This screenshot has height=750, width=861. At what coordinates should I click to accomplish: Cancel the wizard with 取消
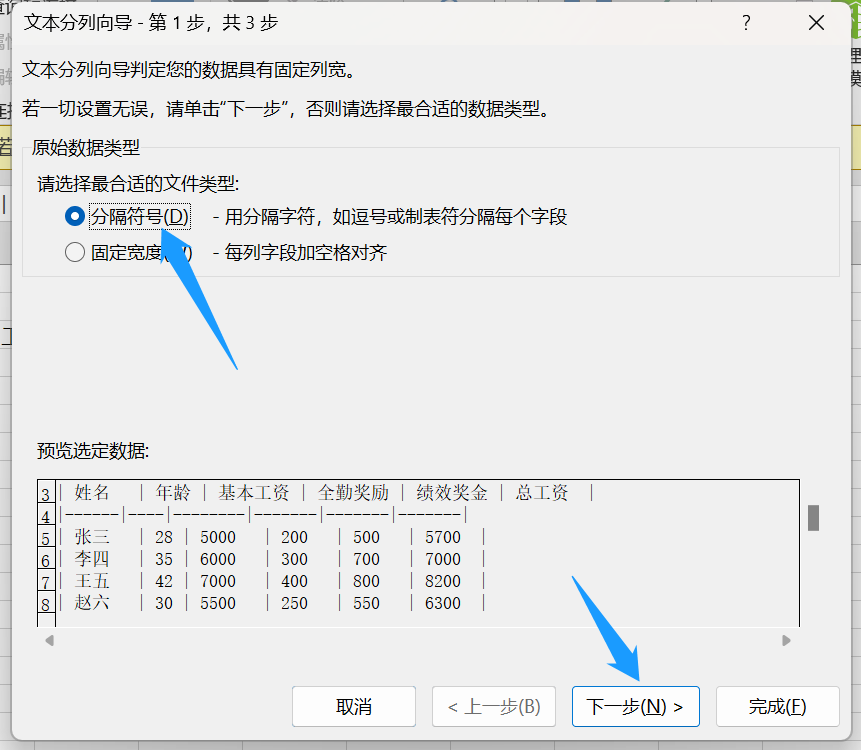353,706
